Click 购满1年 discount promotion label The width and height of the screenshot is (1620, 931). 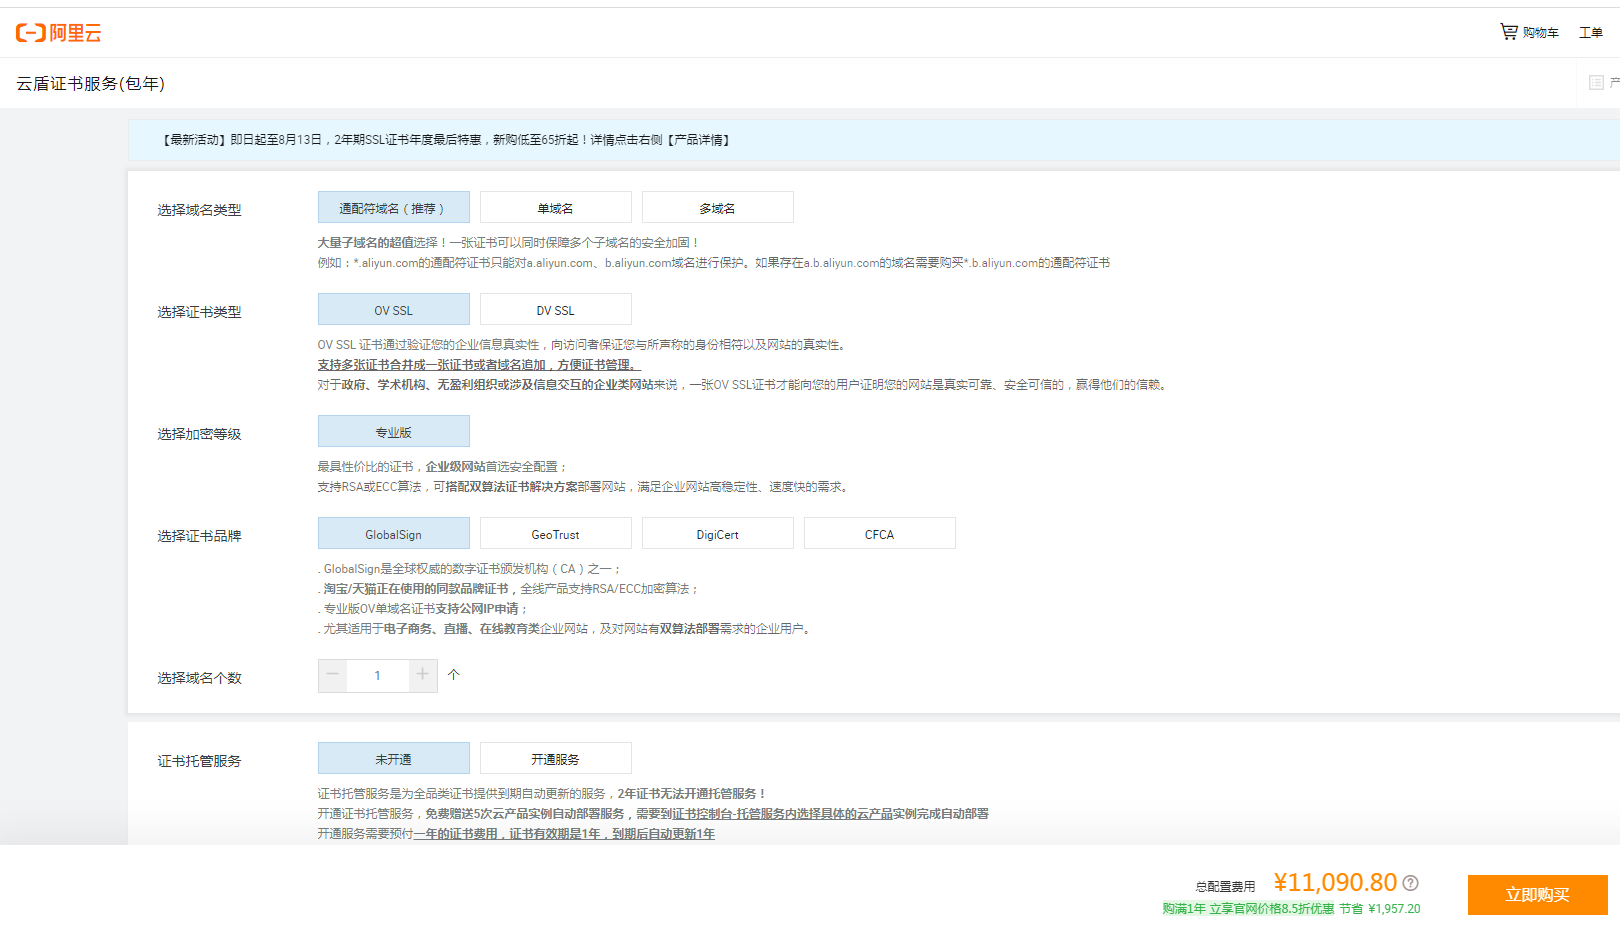click(1248, 909)
